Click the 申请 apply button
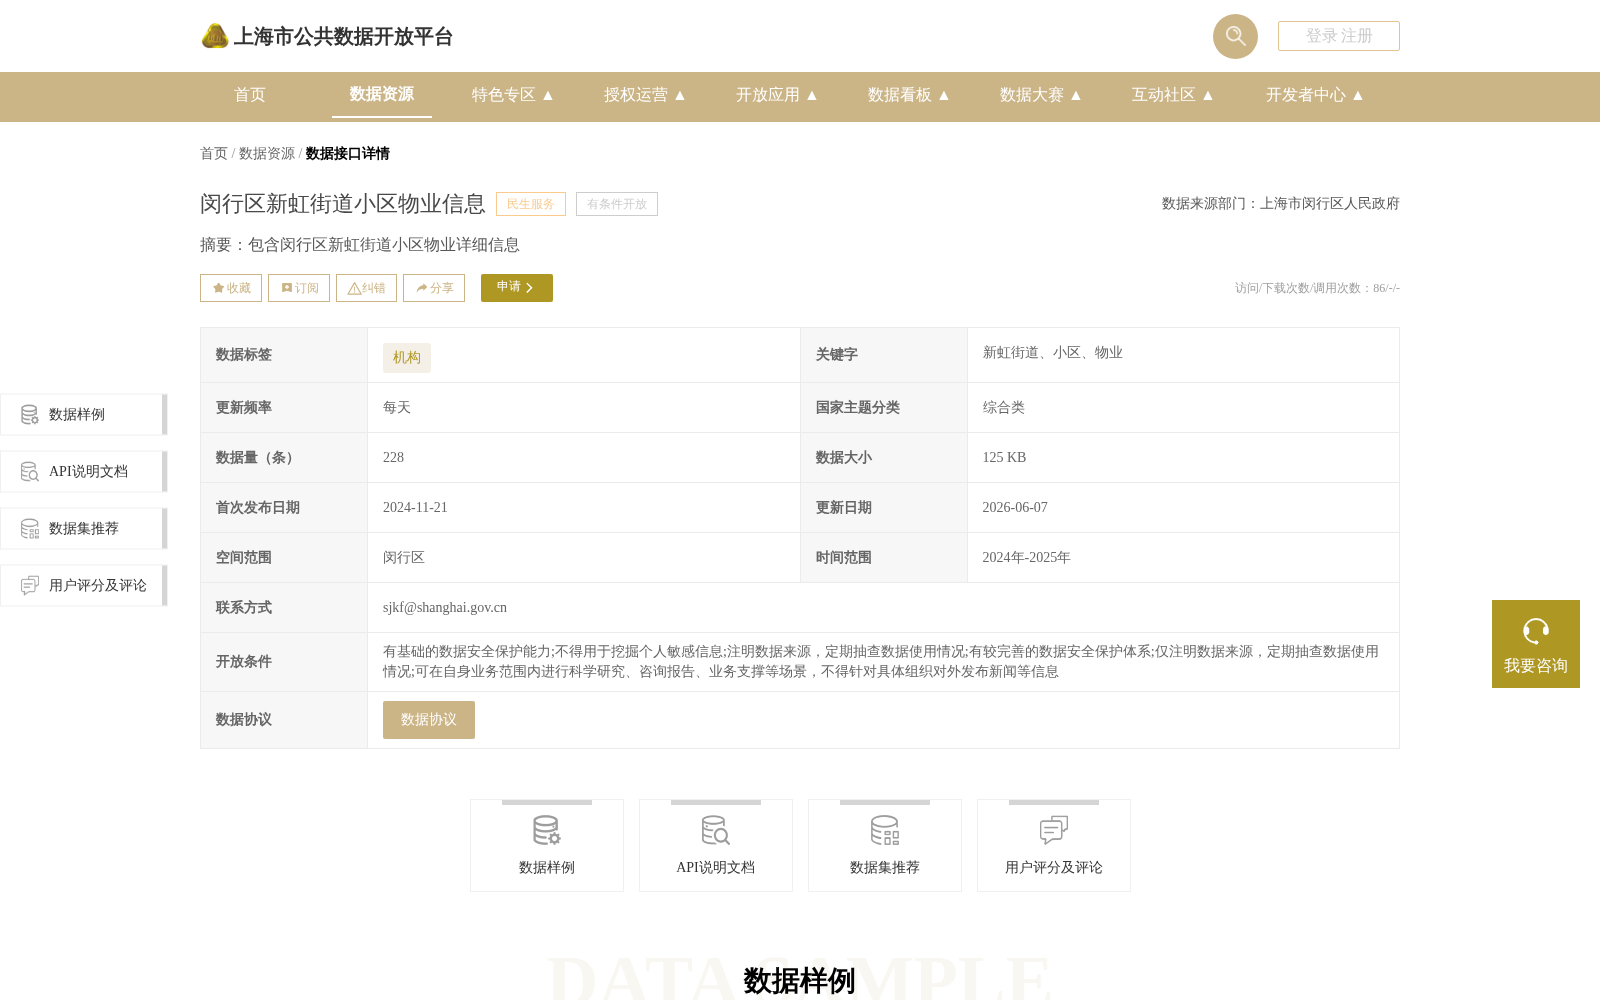This screenshot has width=1600, height=1000. click(517, 288)
